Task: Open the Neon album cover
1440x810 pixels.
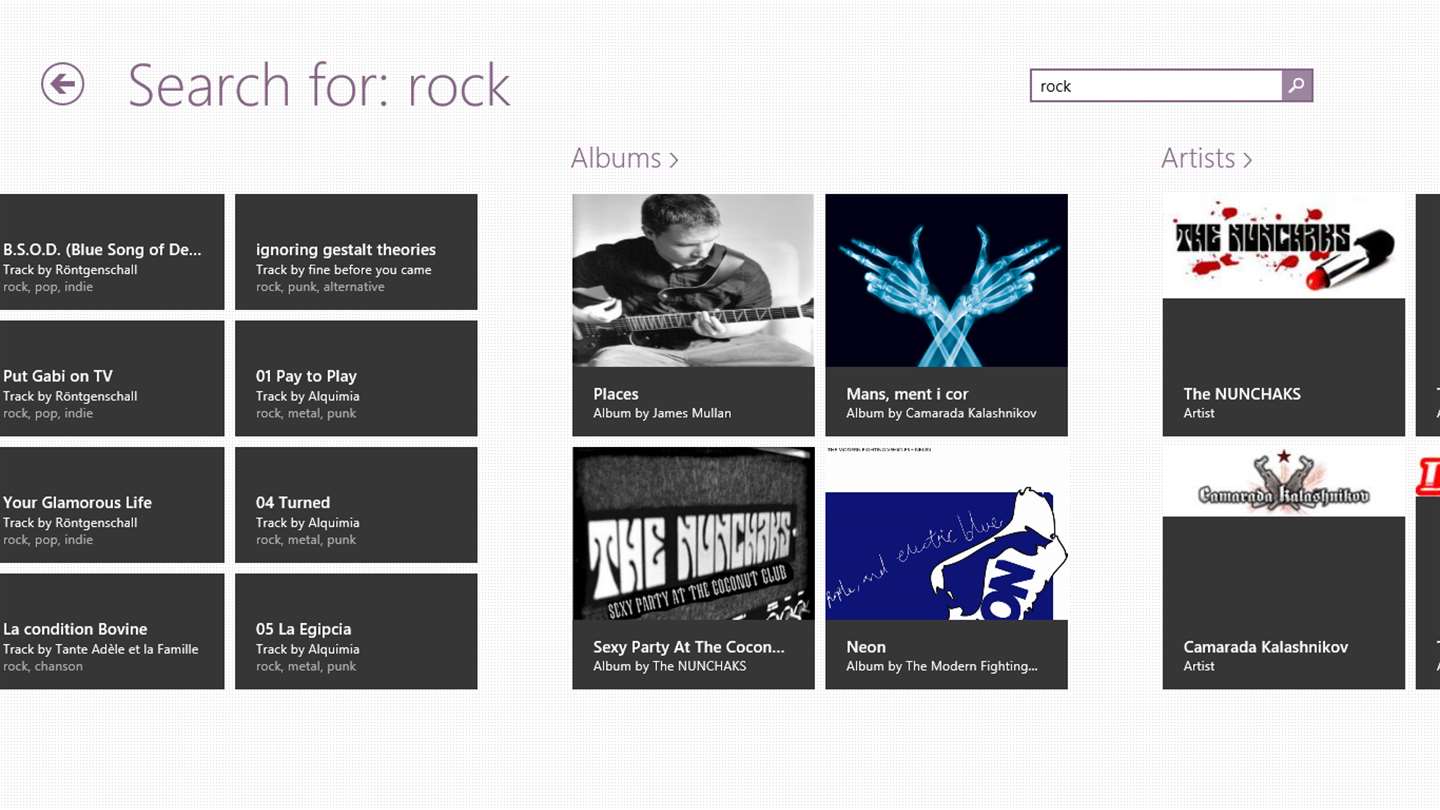Action: (x=946, y=533)
